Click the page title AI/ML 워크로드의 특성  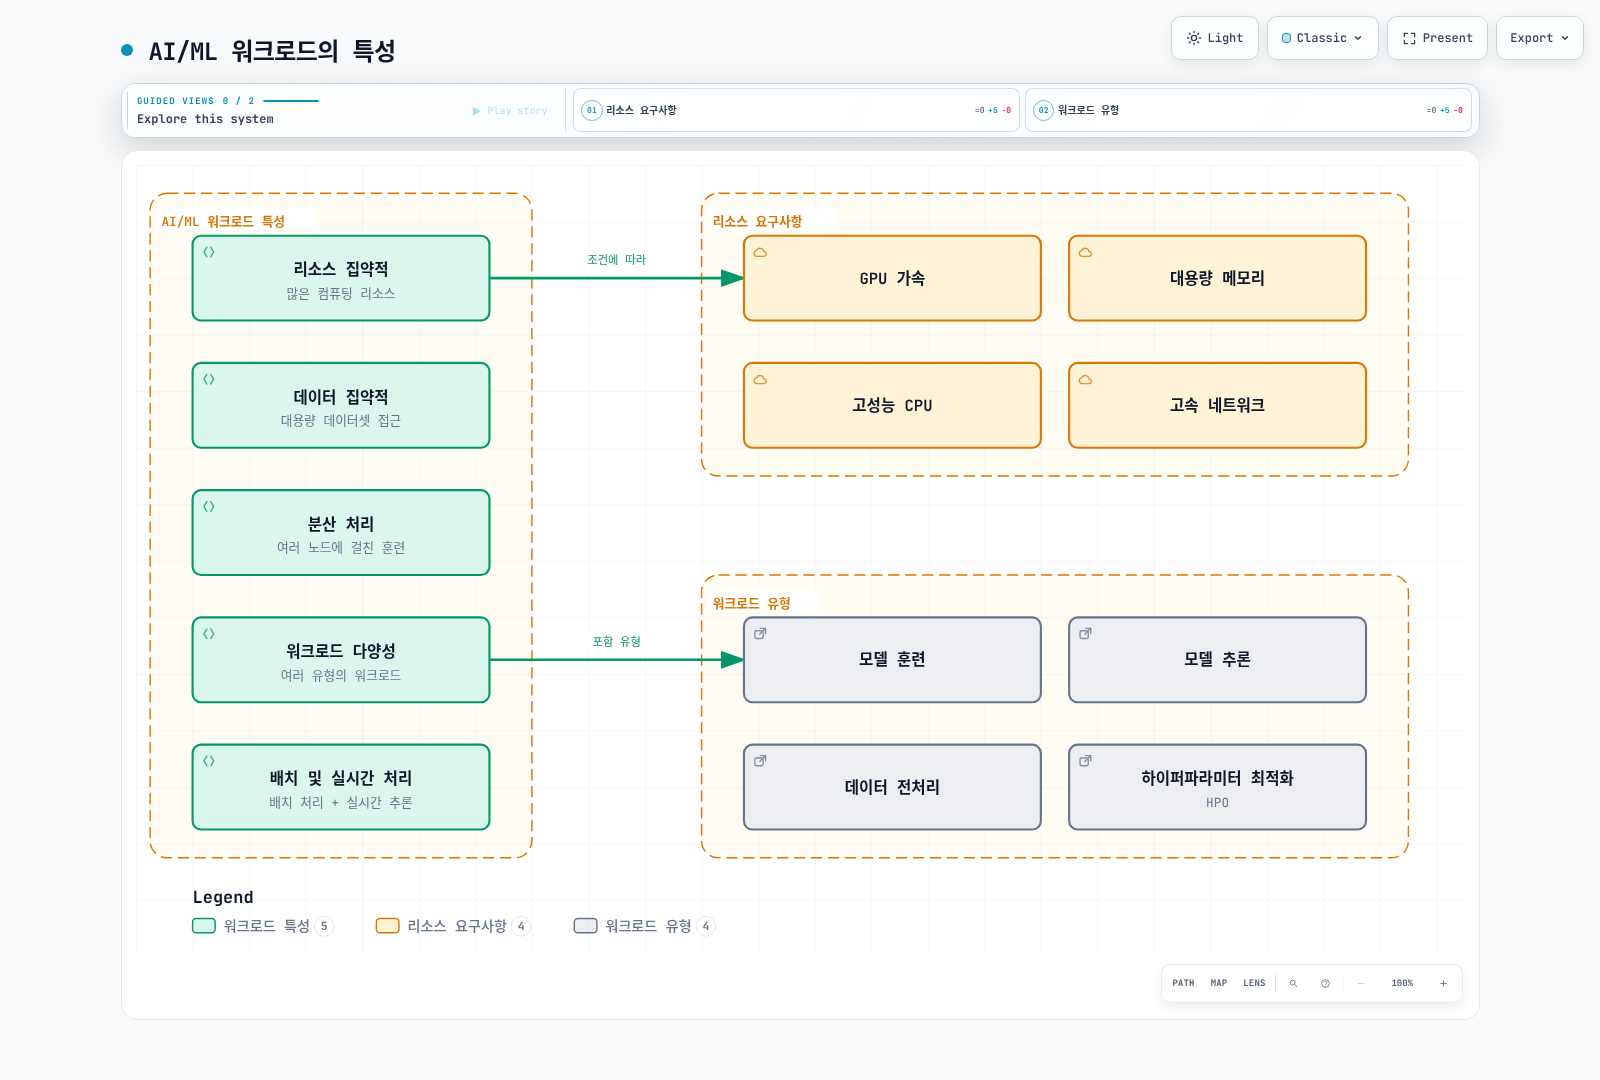[272, 51]
